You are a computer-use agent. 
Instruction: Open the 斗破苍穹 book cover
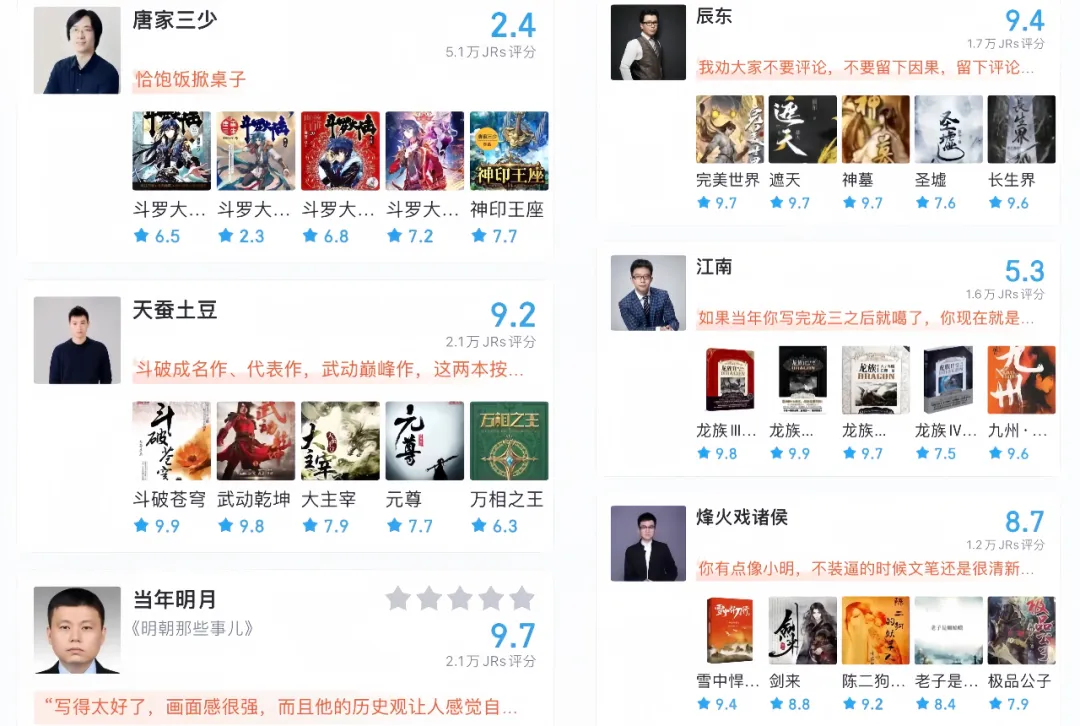pyautogui.click(x=172, y=441)
